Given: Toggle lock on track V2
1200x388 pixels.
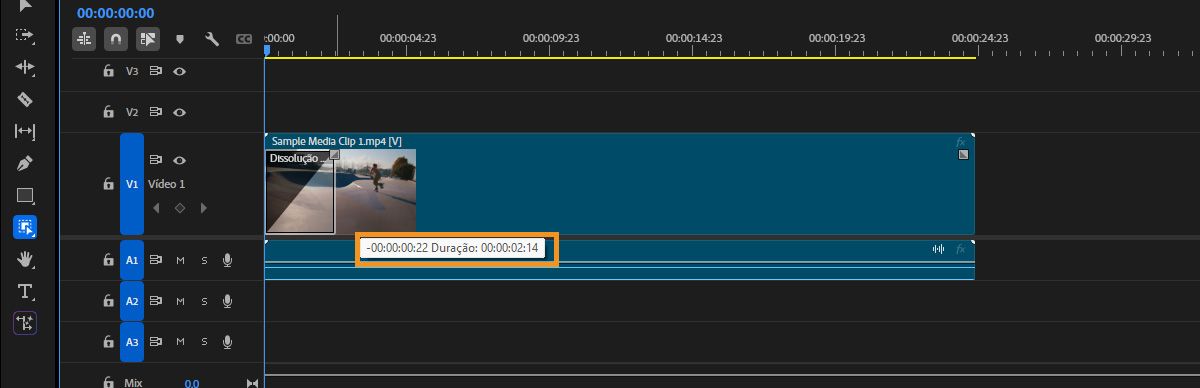Looking at the screenshot, I should pos(108,112).
